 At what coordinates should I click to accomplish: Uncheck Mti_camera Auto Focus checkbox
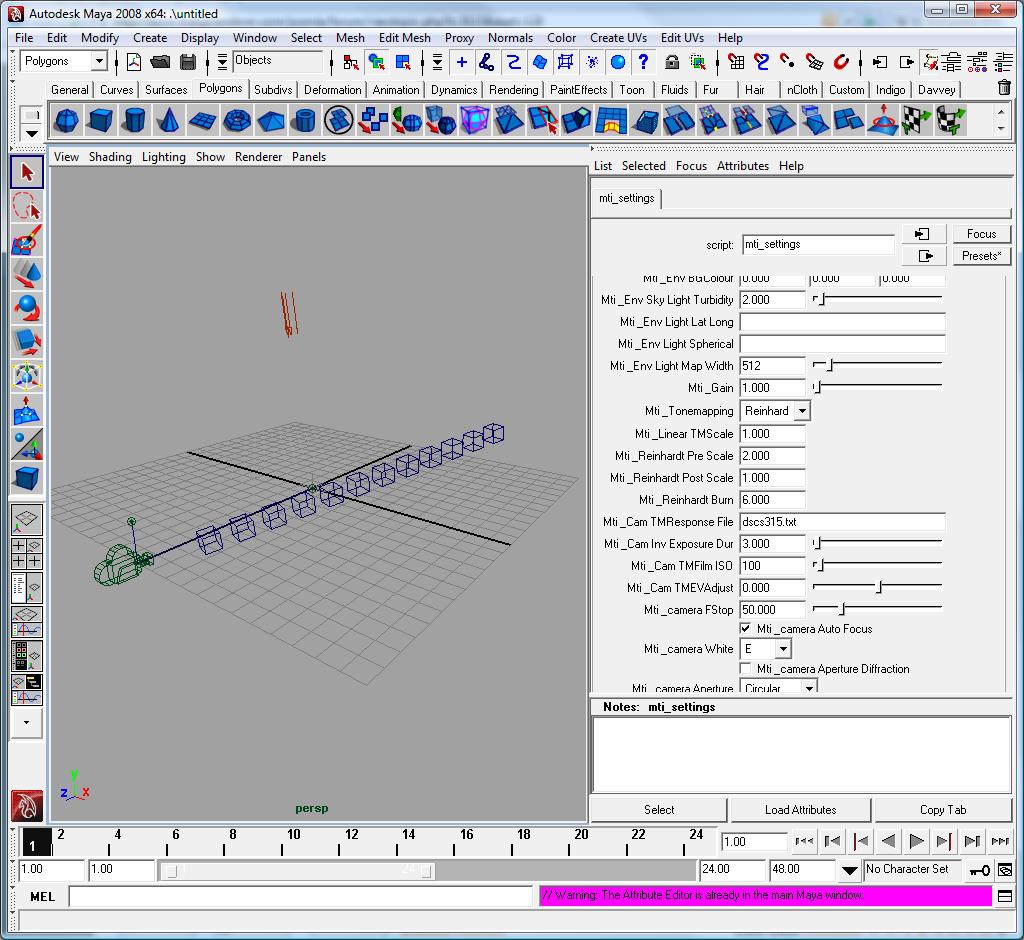click(745, 628)
